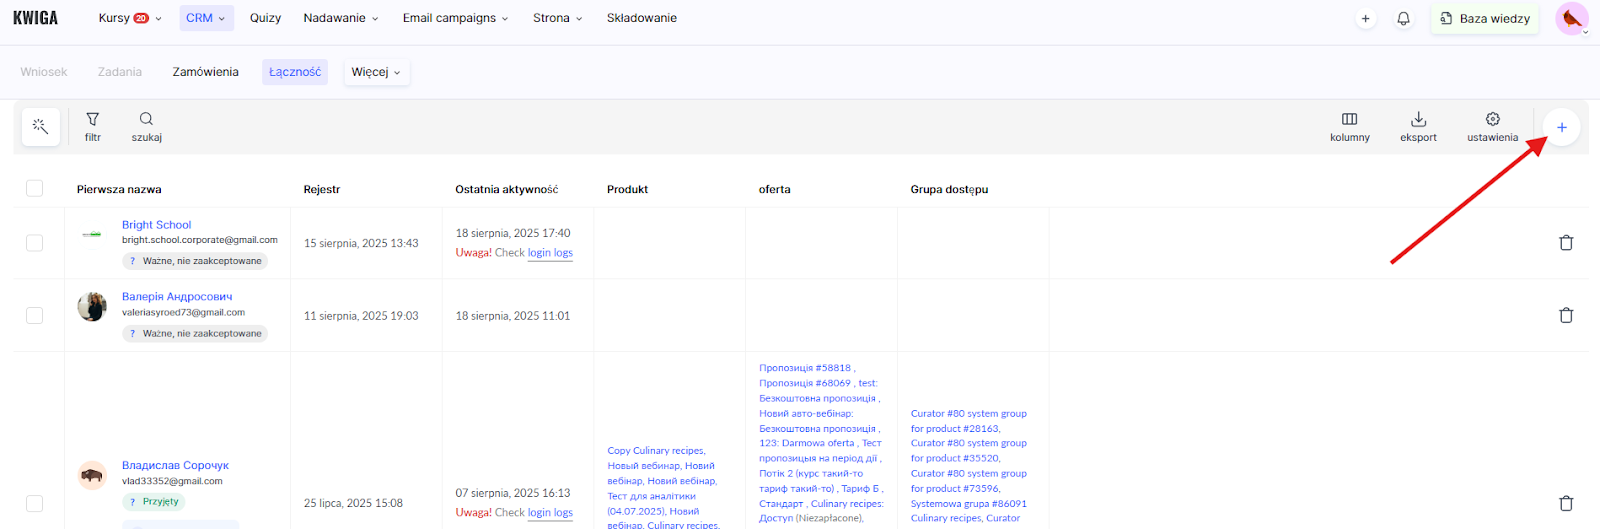Screen dimensions: 1600x529
Task: Open the Baza wiedzy button
Action: coord(1484,19)
